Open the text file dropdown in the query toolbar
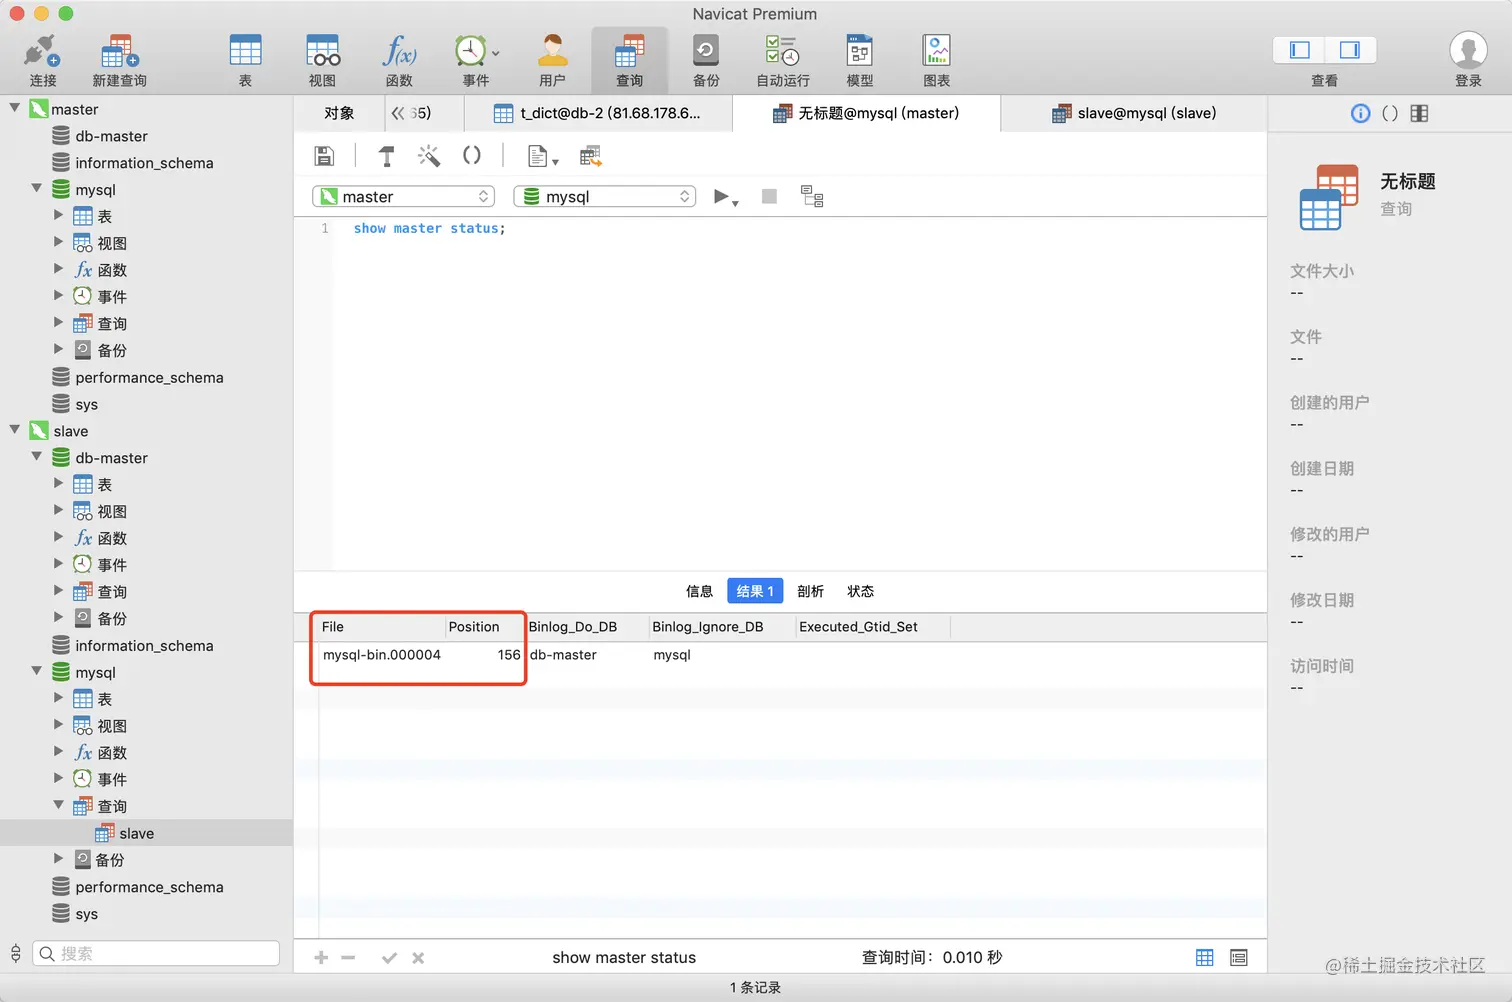The image size is (1512, 1002). pos(542,156)
